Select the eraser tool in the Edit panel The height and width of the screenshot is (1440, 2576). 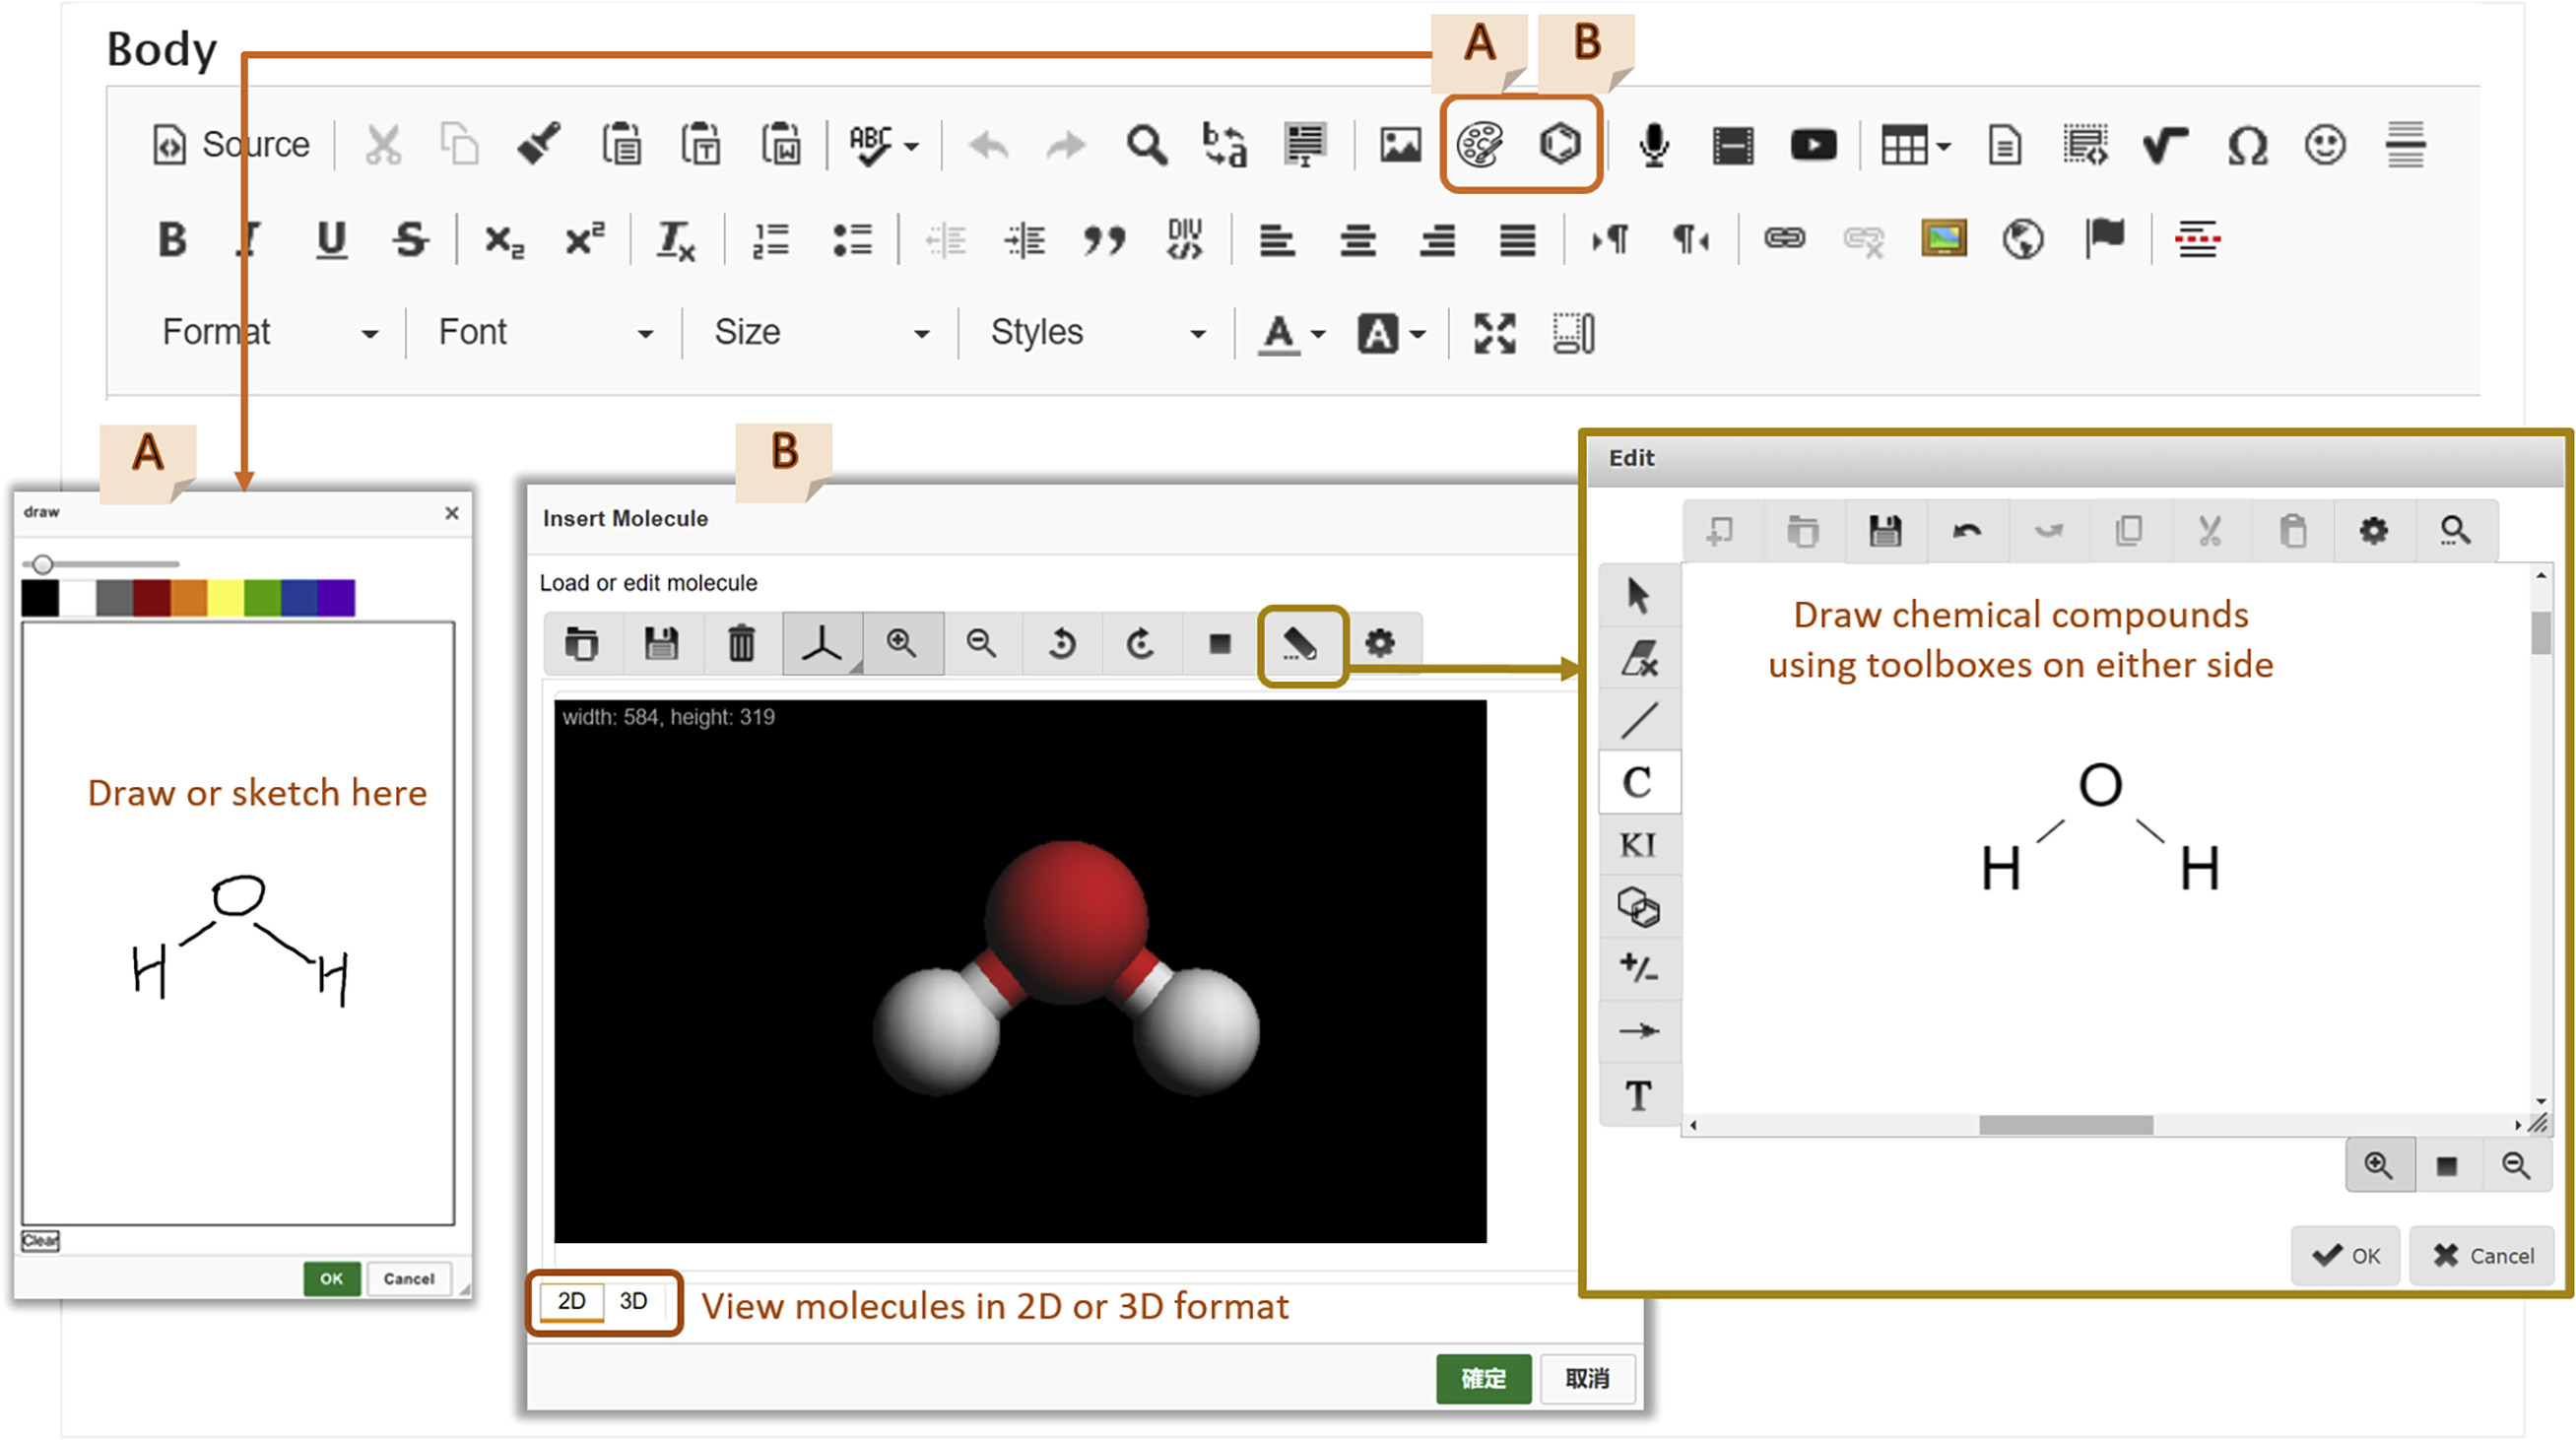[x=1639, y=658]
